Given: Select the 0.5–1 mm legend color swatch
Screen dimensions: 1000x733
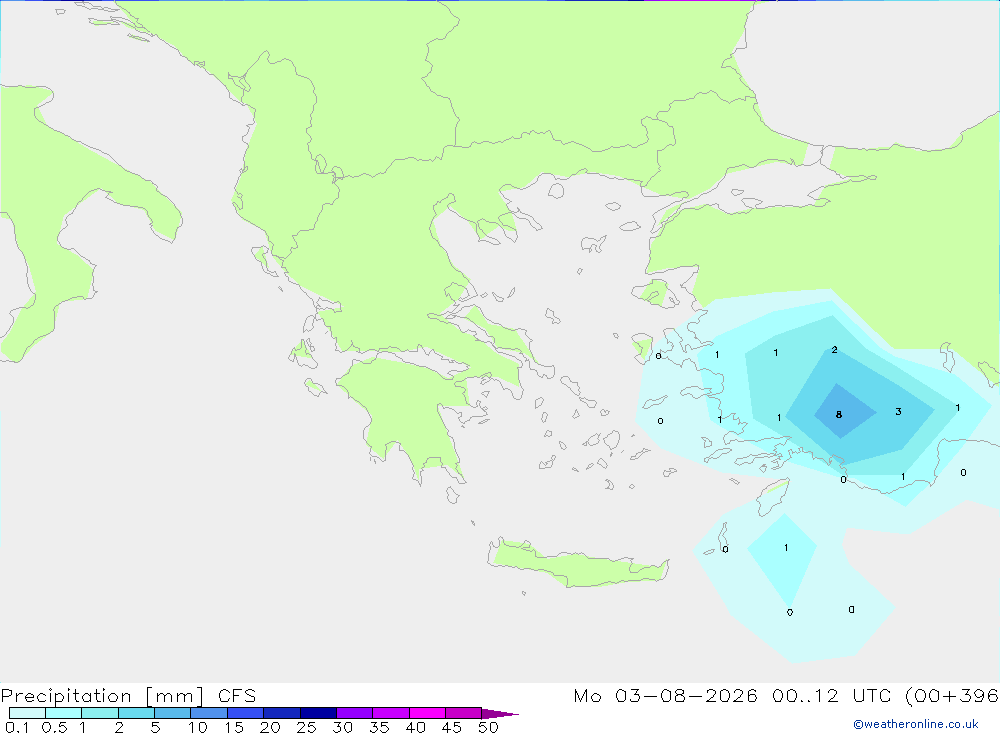Looking at the screenshot, I should click(64, 713).
